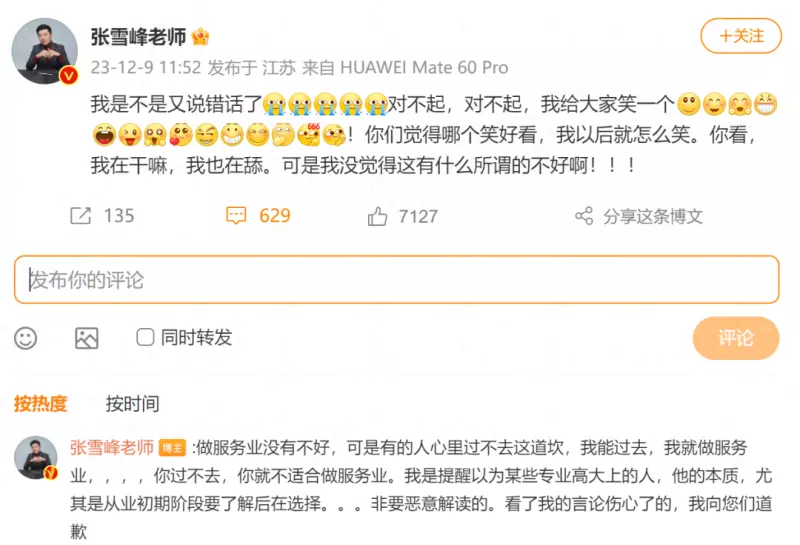Image resolution: width=800 pixels, height=545 pixels.
Task: Open the orange V verification badge on the post avatar
Action: 68,76
